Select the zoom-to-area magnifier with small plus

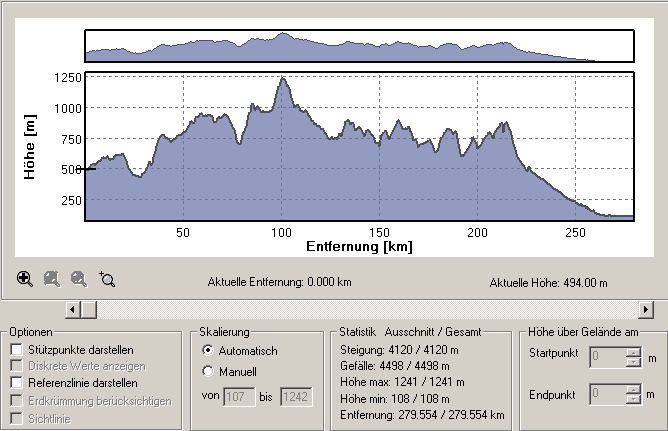[107, 280]
